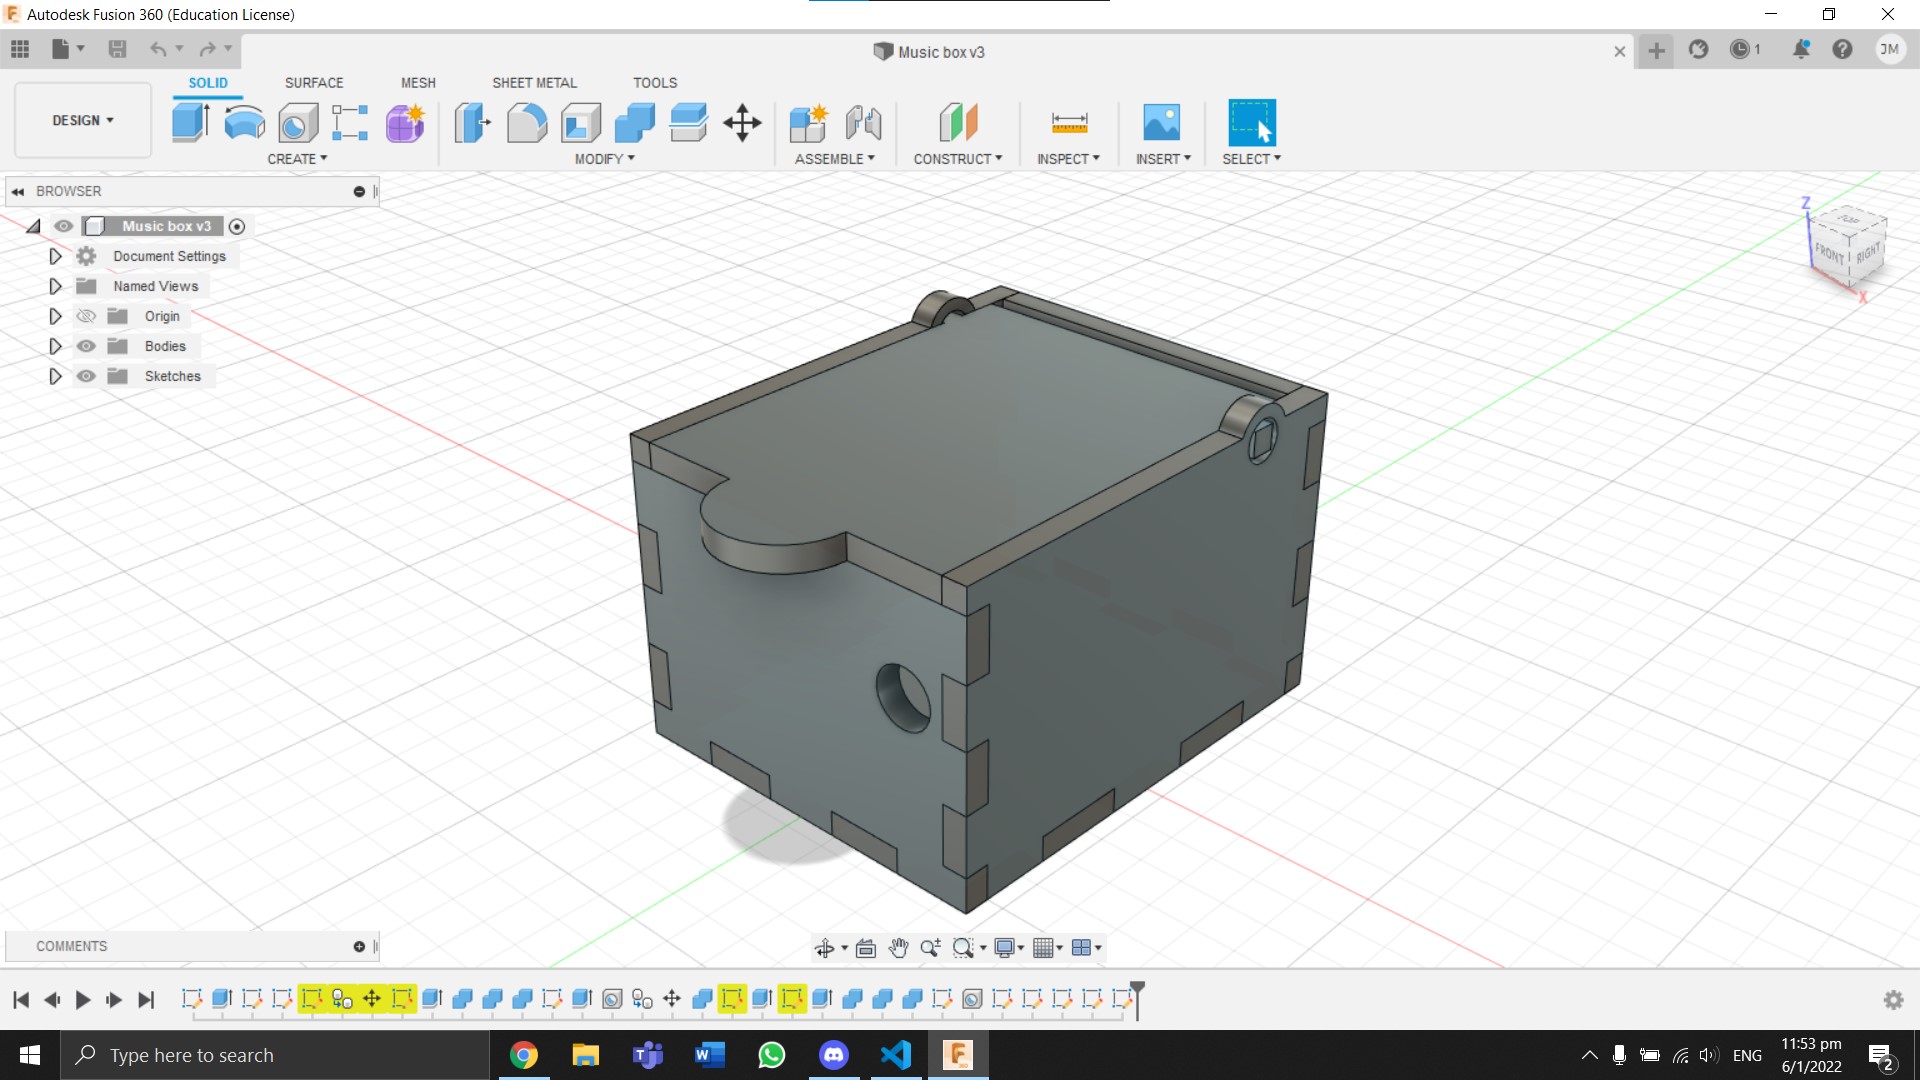Open the Help question mark

[1842, 49]
